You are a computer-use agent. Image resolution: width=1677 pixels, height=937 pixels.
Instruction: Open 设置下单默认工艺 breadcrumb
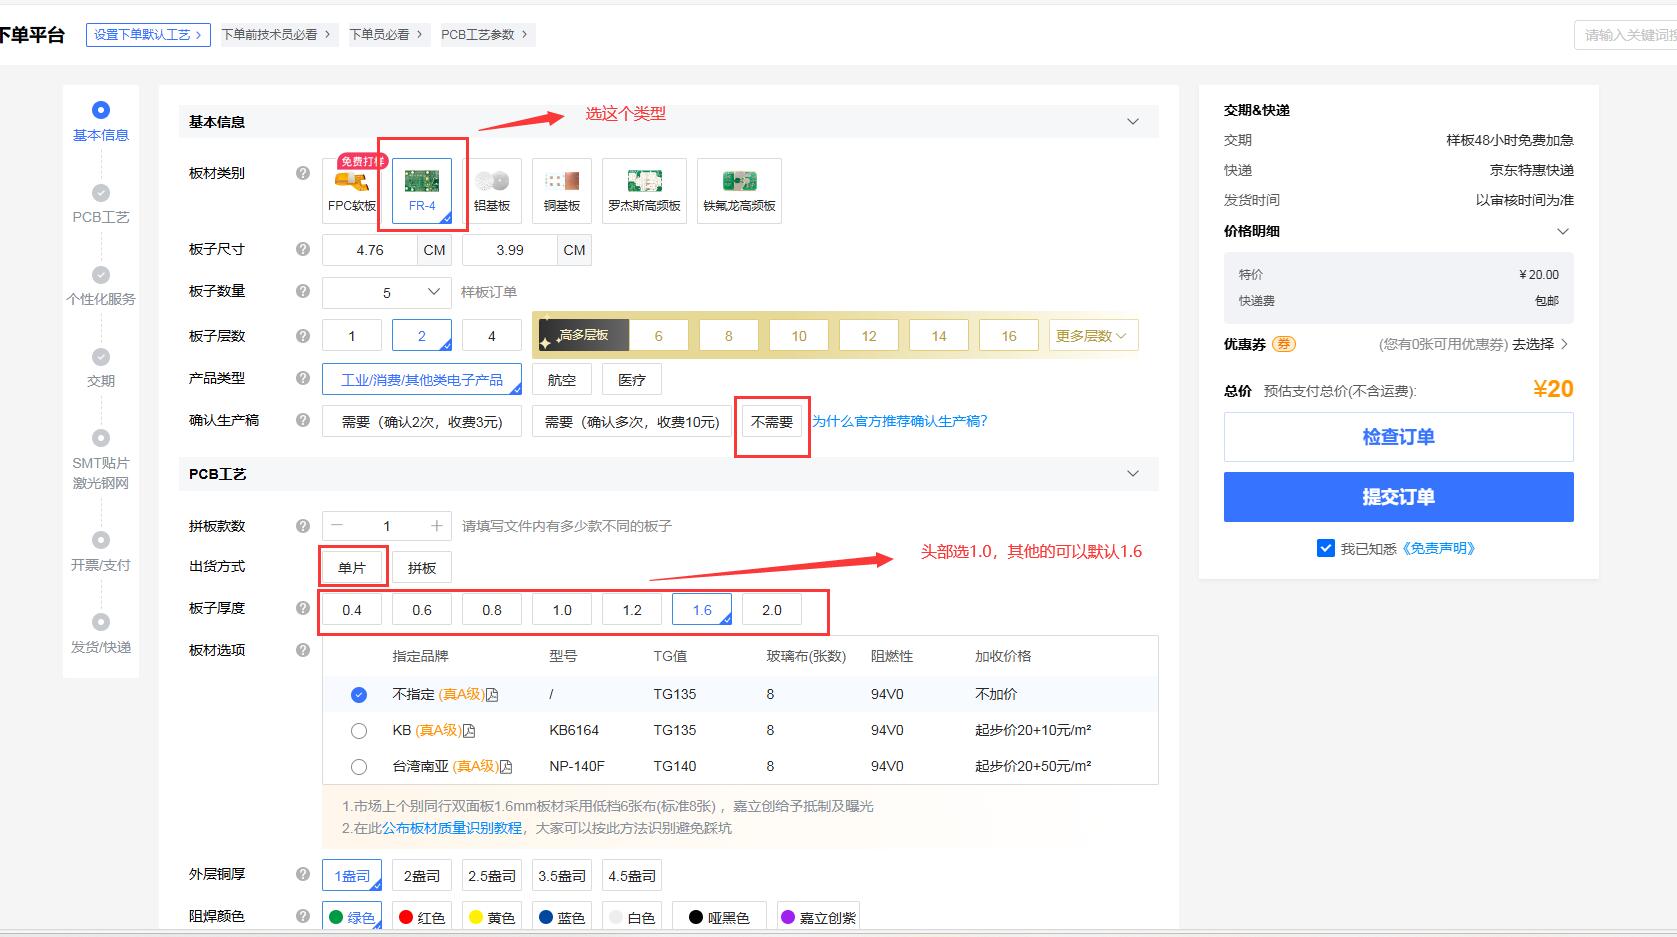click(148, 34)
